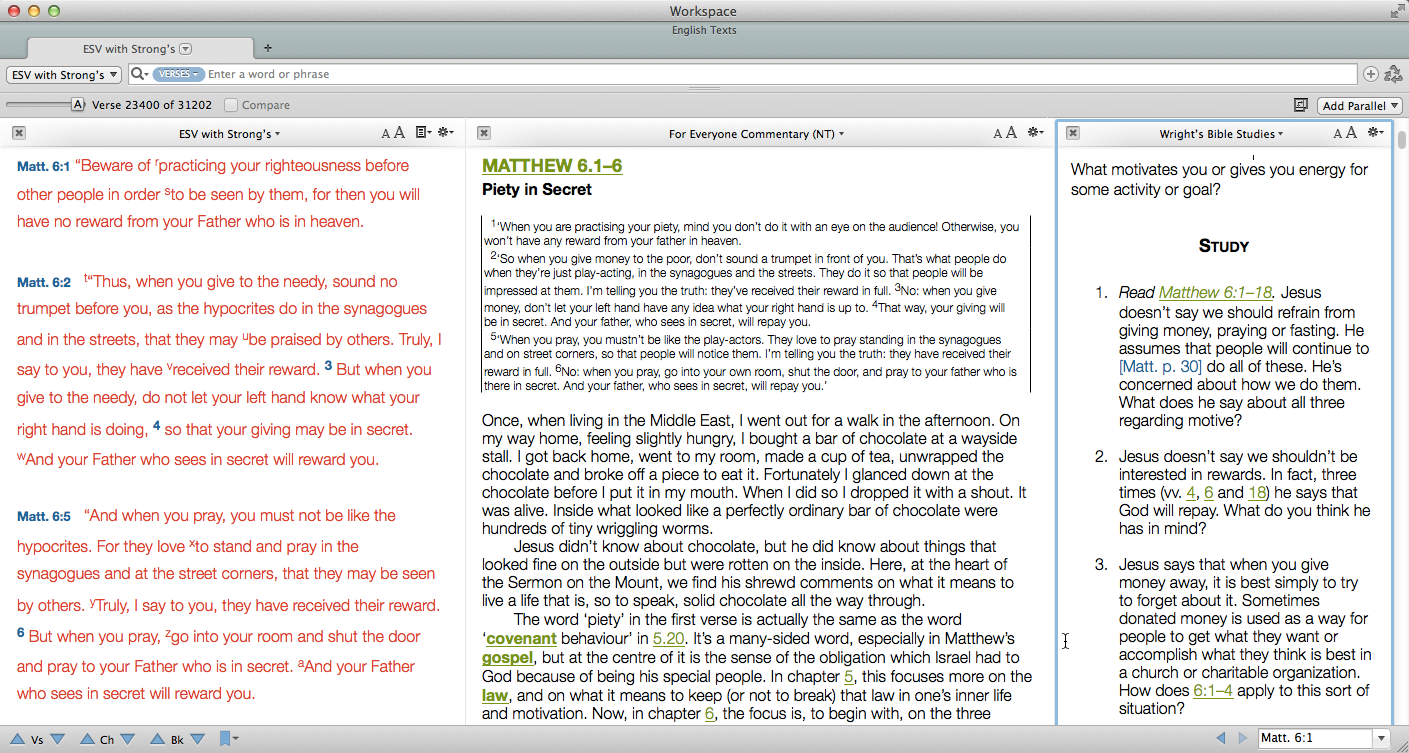The height and width of the screenshot is (753, 1409).
Task: Open the Add Parallel dropdown
Action: click(1360, 105)
